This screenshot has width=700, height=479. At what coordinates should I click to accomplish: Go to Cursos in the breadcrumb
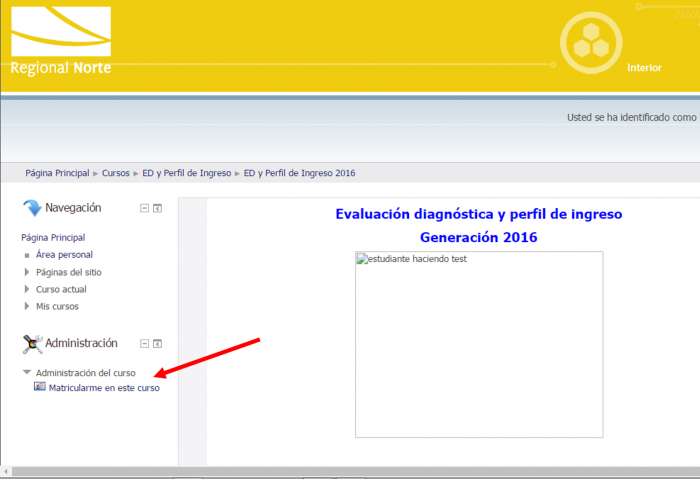click(116, 173)
